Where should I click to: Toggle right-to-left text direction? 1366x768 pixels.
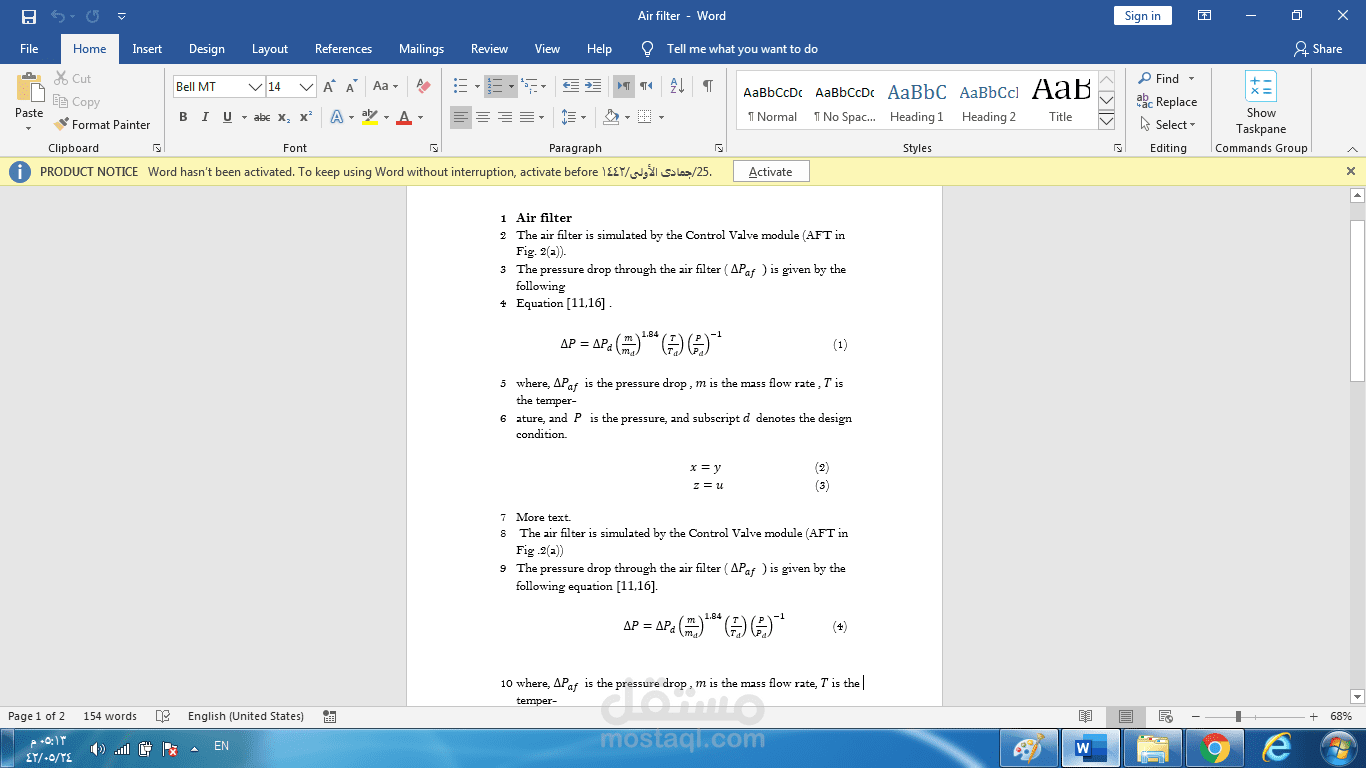[646, 87]
